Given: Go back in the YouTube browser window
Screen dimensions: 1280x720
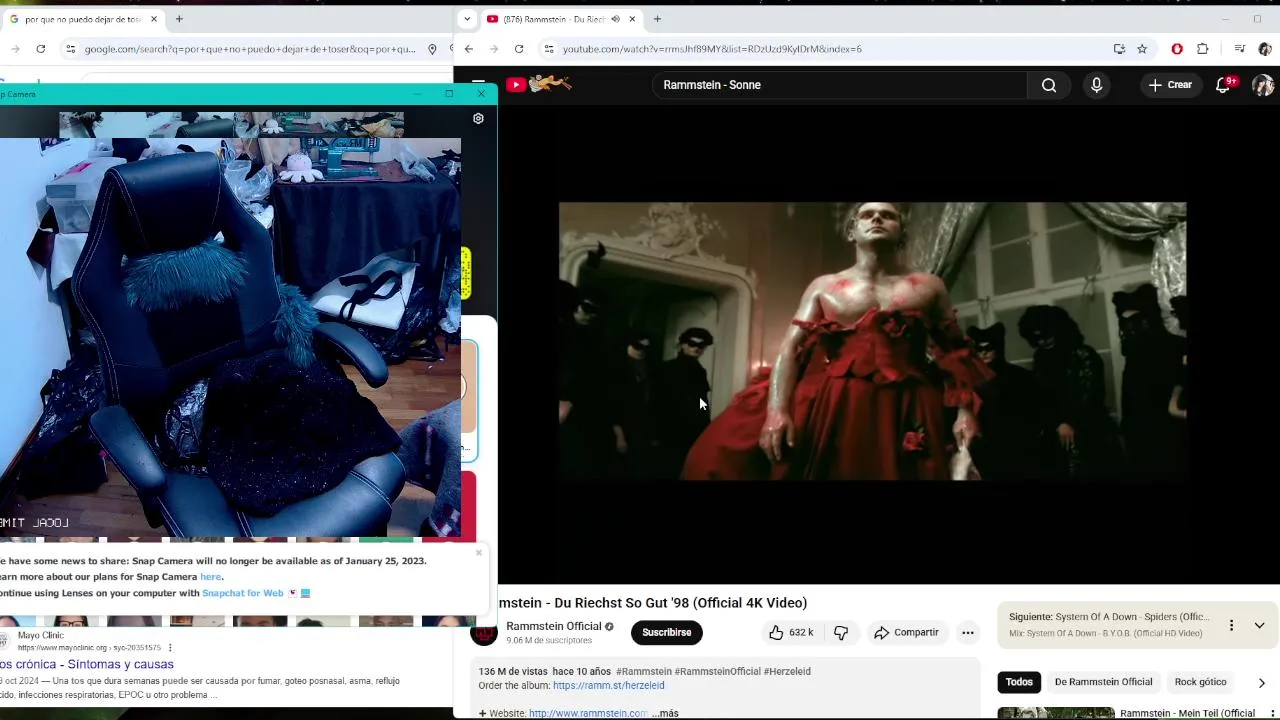Looking at the screenshot, I should (x=468, y=48).
